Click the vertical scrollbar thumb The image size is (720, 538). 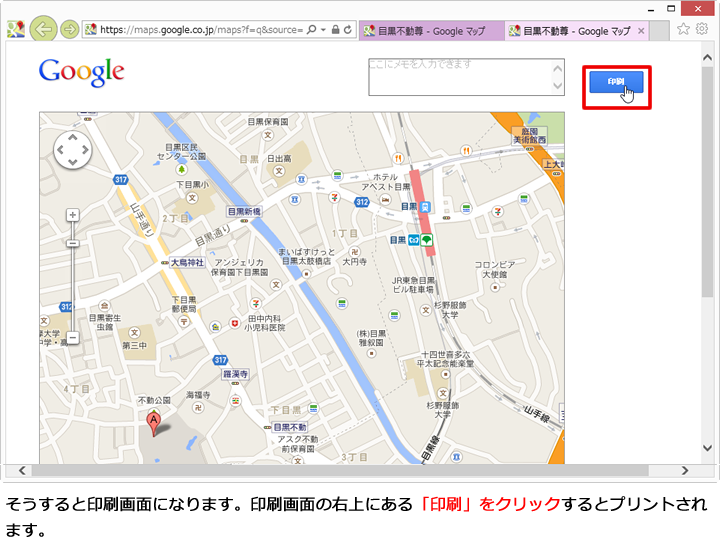point(707,182)
